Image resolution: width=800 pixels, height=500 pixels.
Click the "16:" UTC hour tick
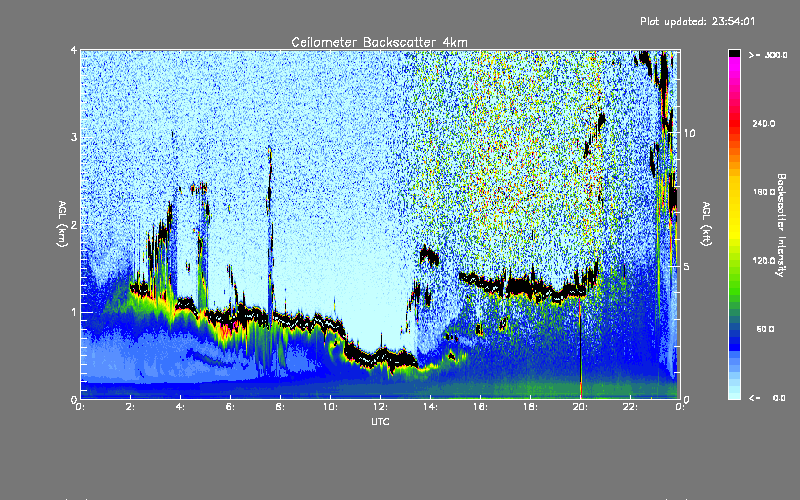480,407
